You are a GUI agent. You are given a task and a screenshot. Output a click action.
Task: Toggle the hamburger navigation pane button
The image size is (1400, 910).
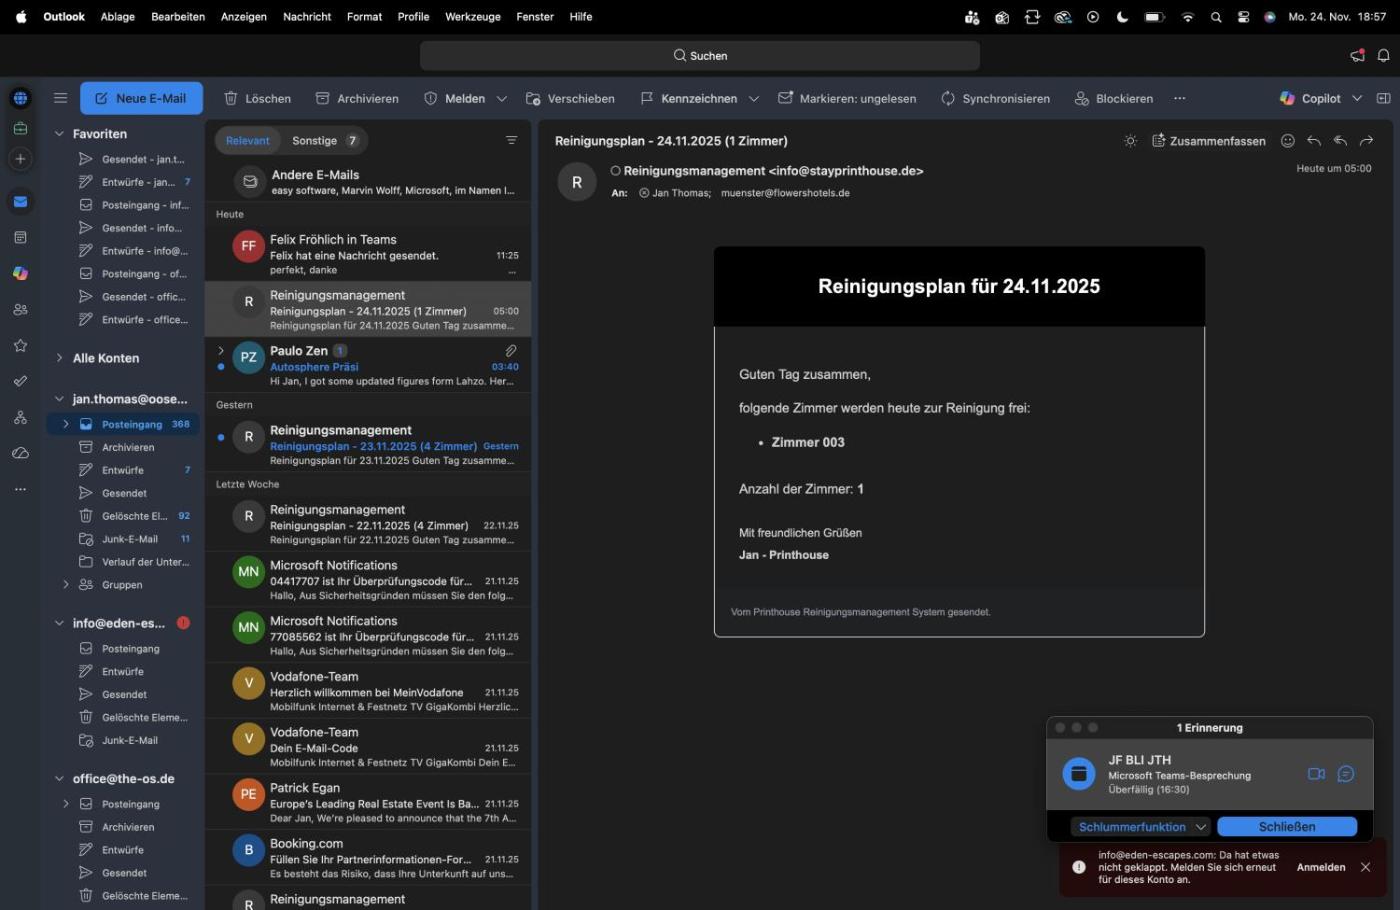pyautogui.click(x=60, y=98)
